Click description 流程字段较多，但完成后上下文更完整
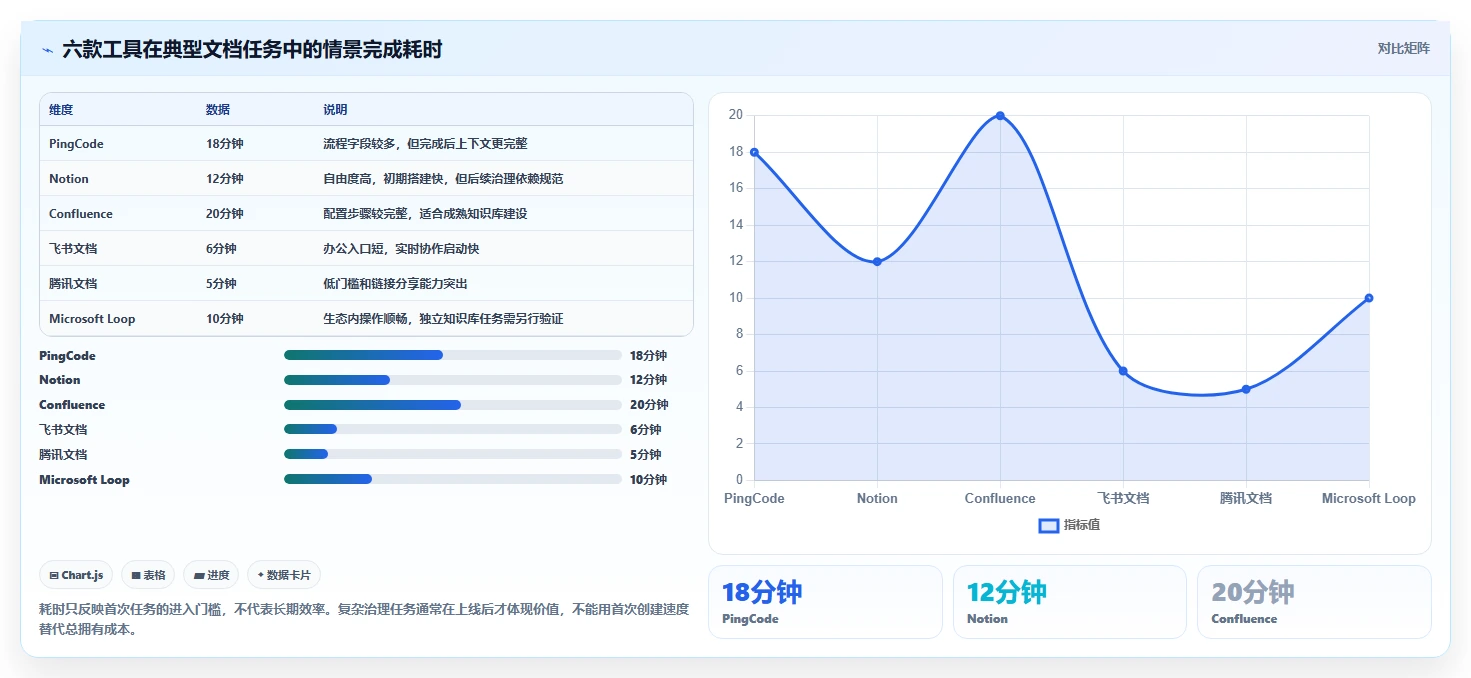1471x678 pixels. point(425,144)
